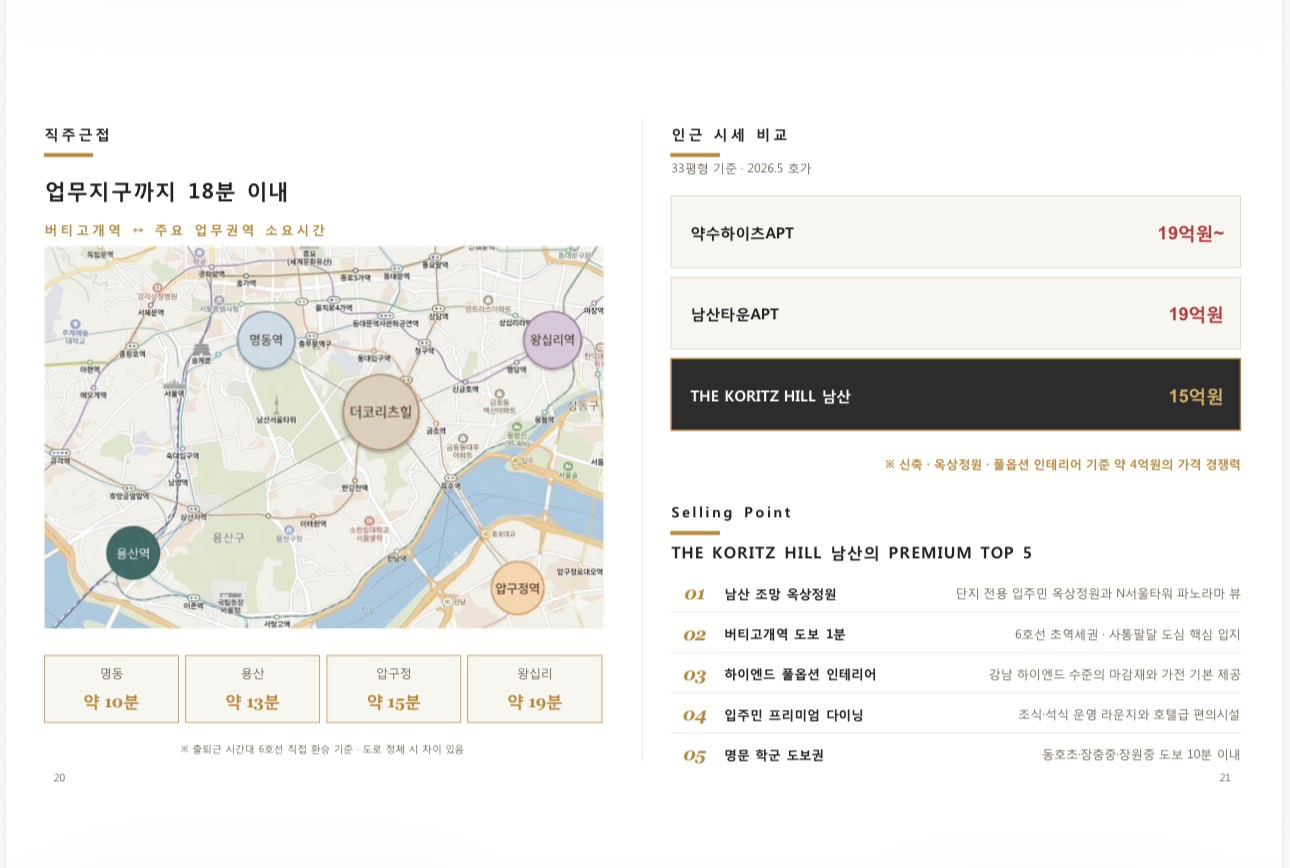Click page number 20
1290x868 pixels.
[59, 777]
